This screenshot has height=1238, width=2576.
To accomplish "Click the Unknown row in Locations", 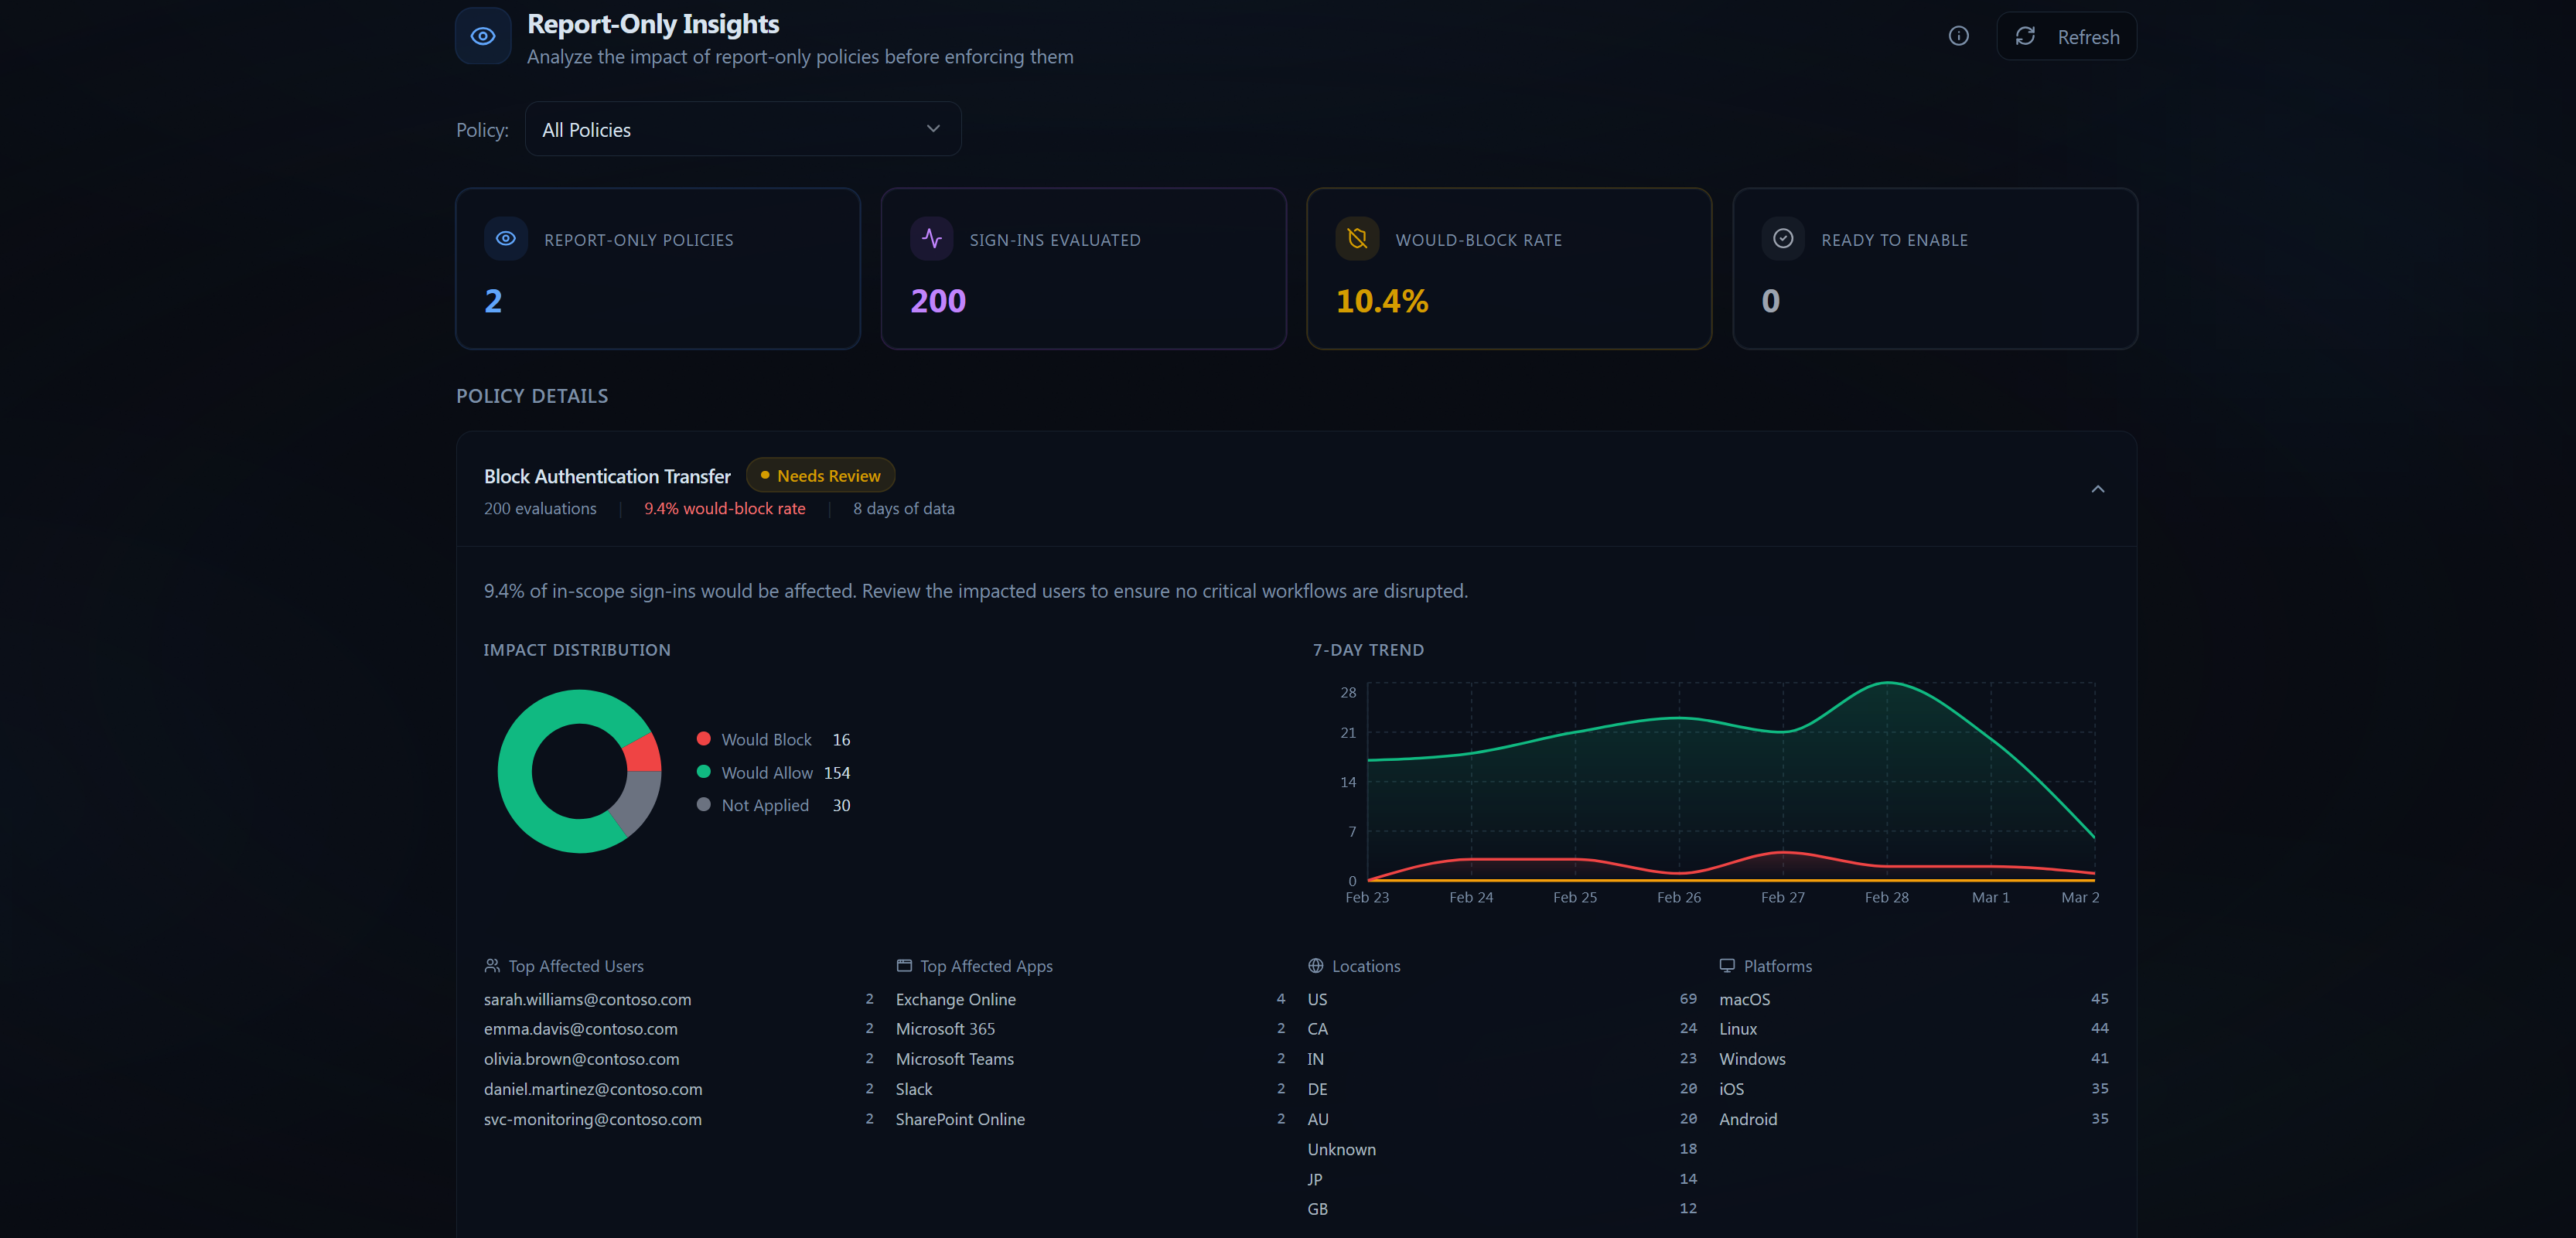I will click(1502, 1149).
